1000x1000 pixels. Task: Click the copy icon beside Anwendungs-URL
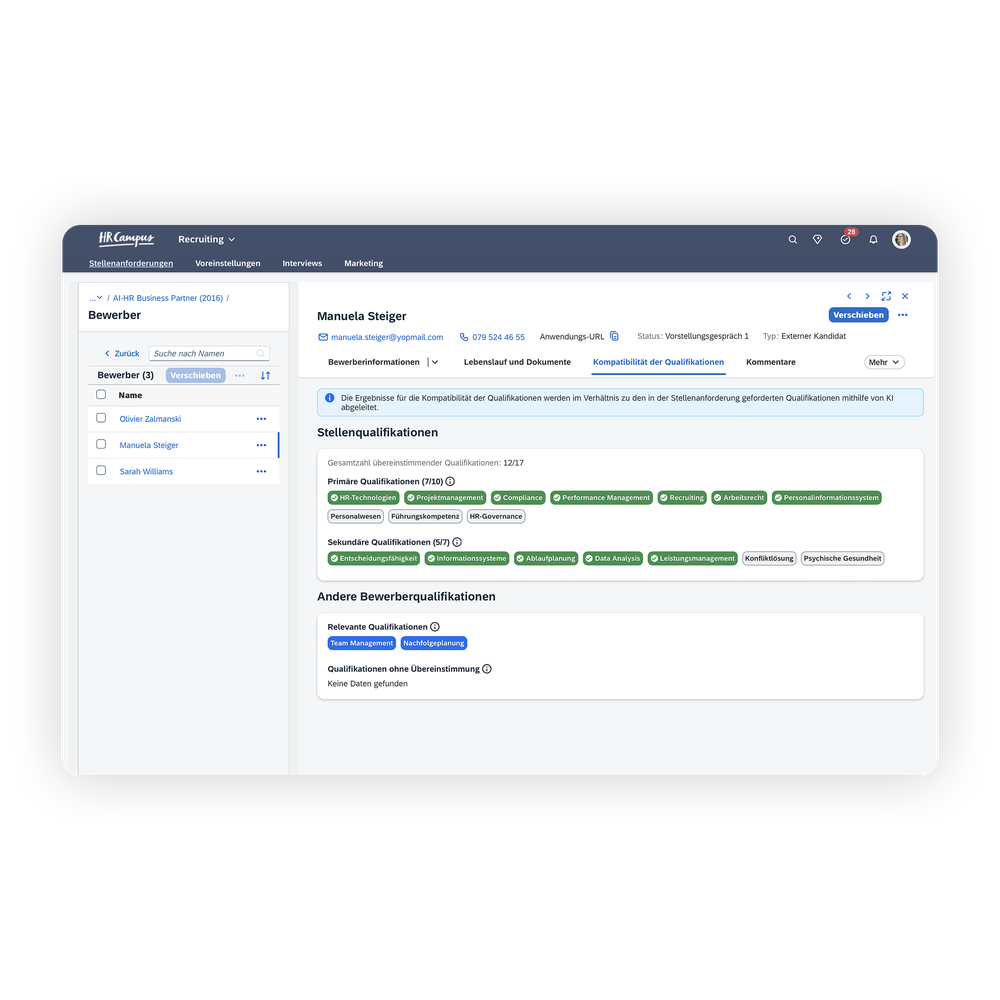pyautogui.click(x=614, y=337)
